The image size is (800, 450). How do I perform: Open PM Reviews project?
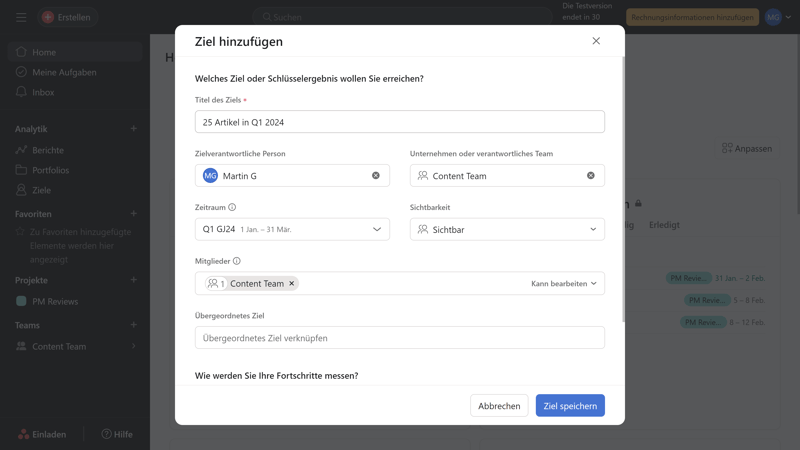[x=75, y=302]
